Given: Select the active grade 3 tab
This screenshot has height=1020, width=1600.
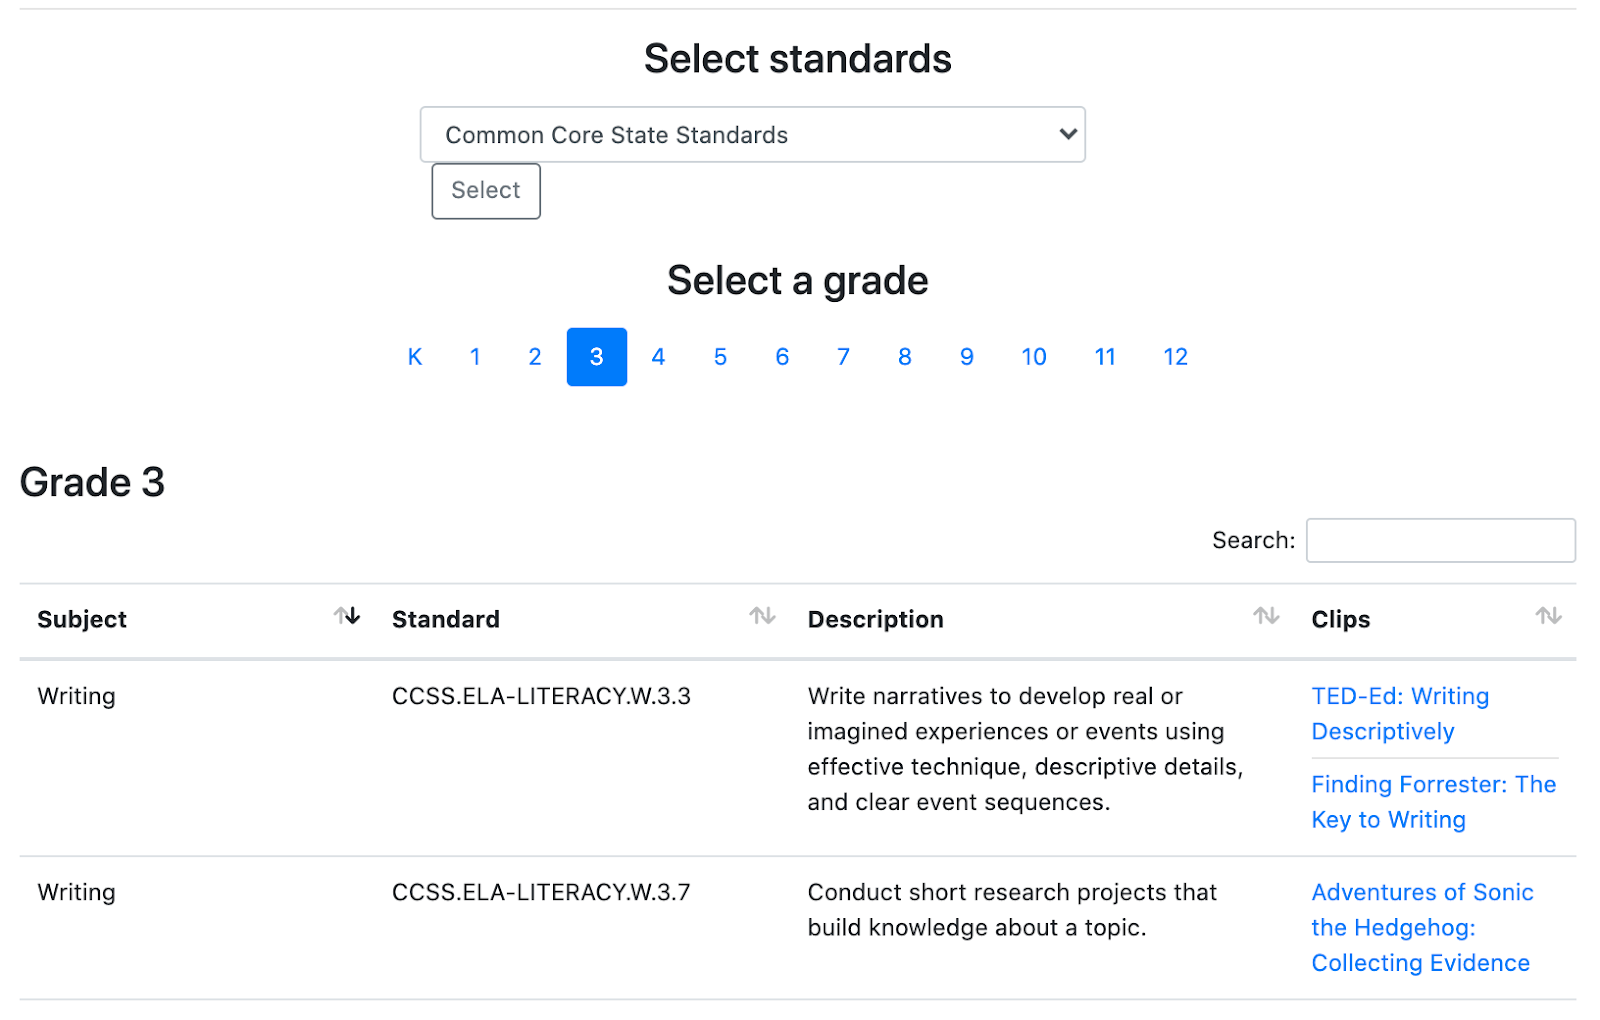Looking at the screenshot, I should pyautogui.click(x=597, y=357).
